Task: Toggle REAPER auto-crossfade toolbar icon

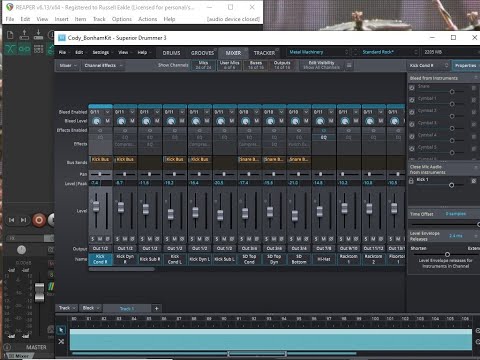Action: click(10, 49)
